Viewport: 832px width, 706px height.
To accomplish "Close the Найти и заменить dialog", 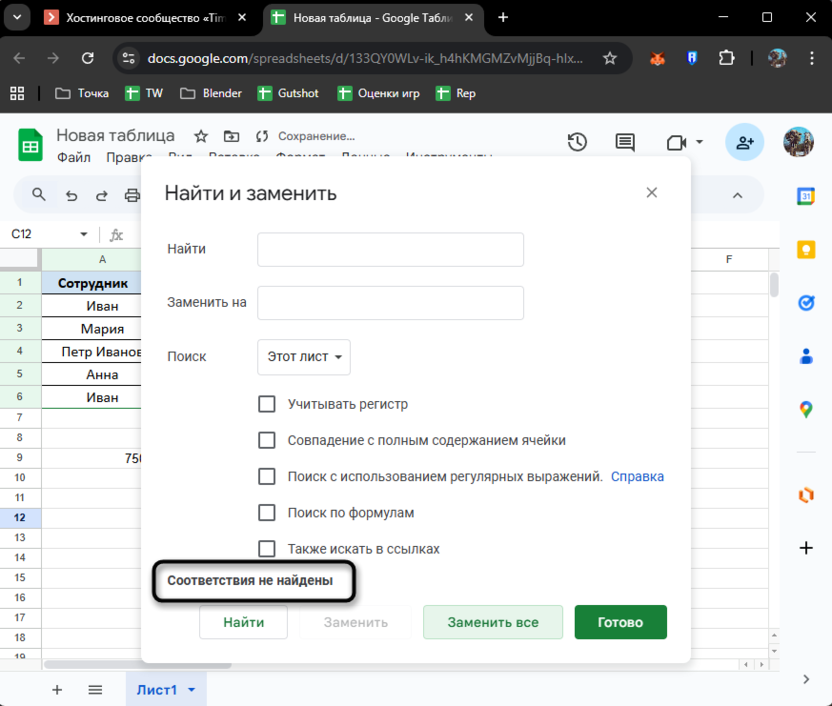I will (652, 193).
